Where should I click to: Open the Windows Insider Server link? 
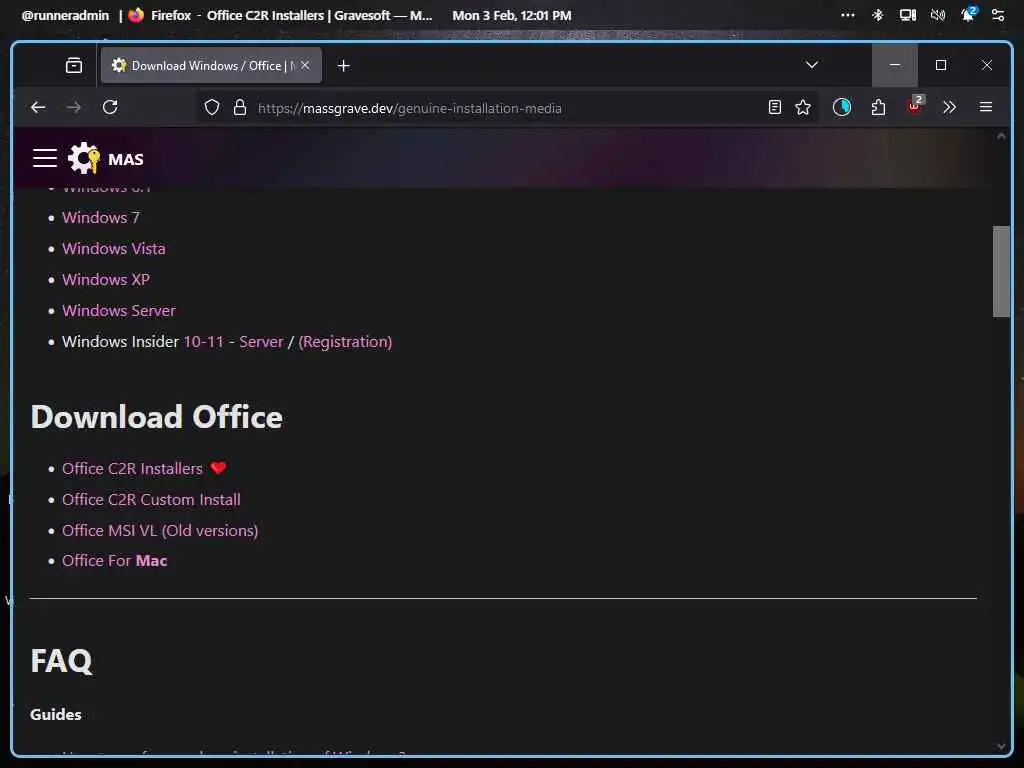point(261,342)
